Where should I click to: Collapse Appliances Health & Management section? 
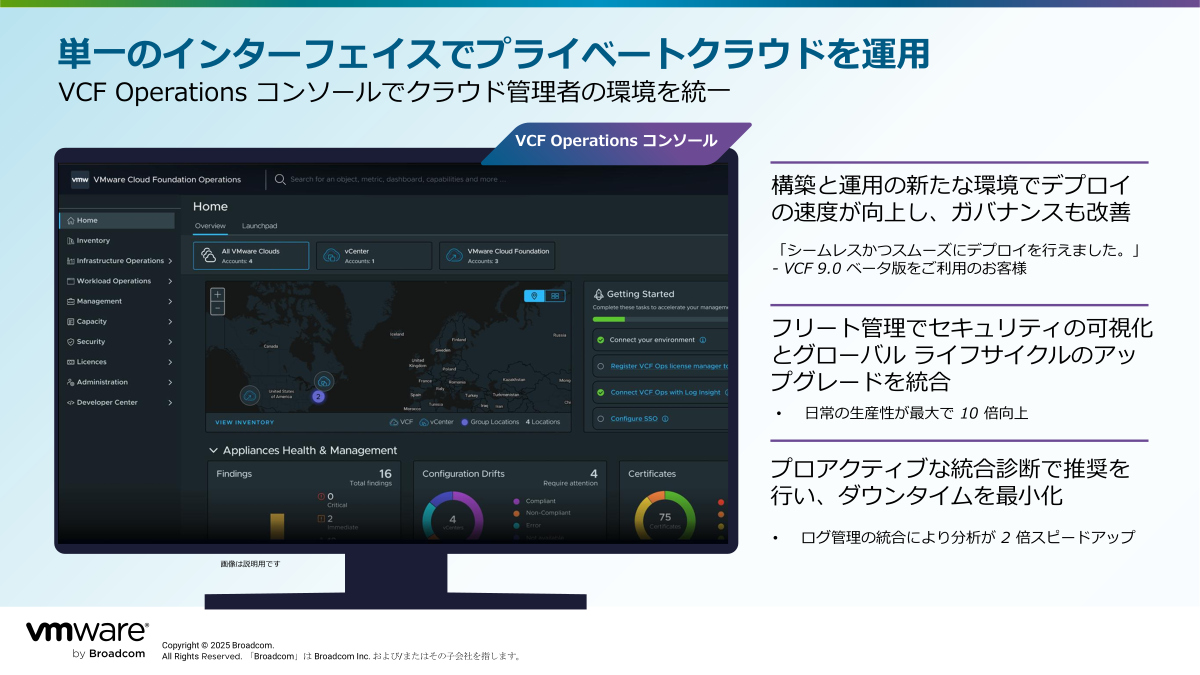pos(213,451)
